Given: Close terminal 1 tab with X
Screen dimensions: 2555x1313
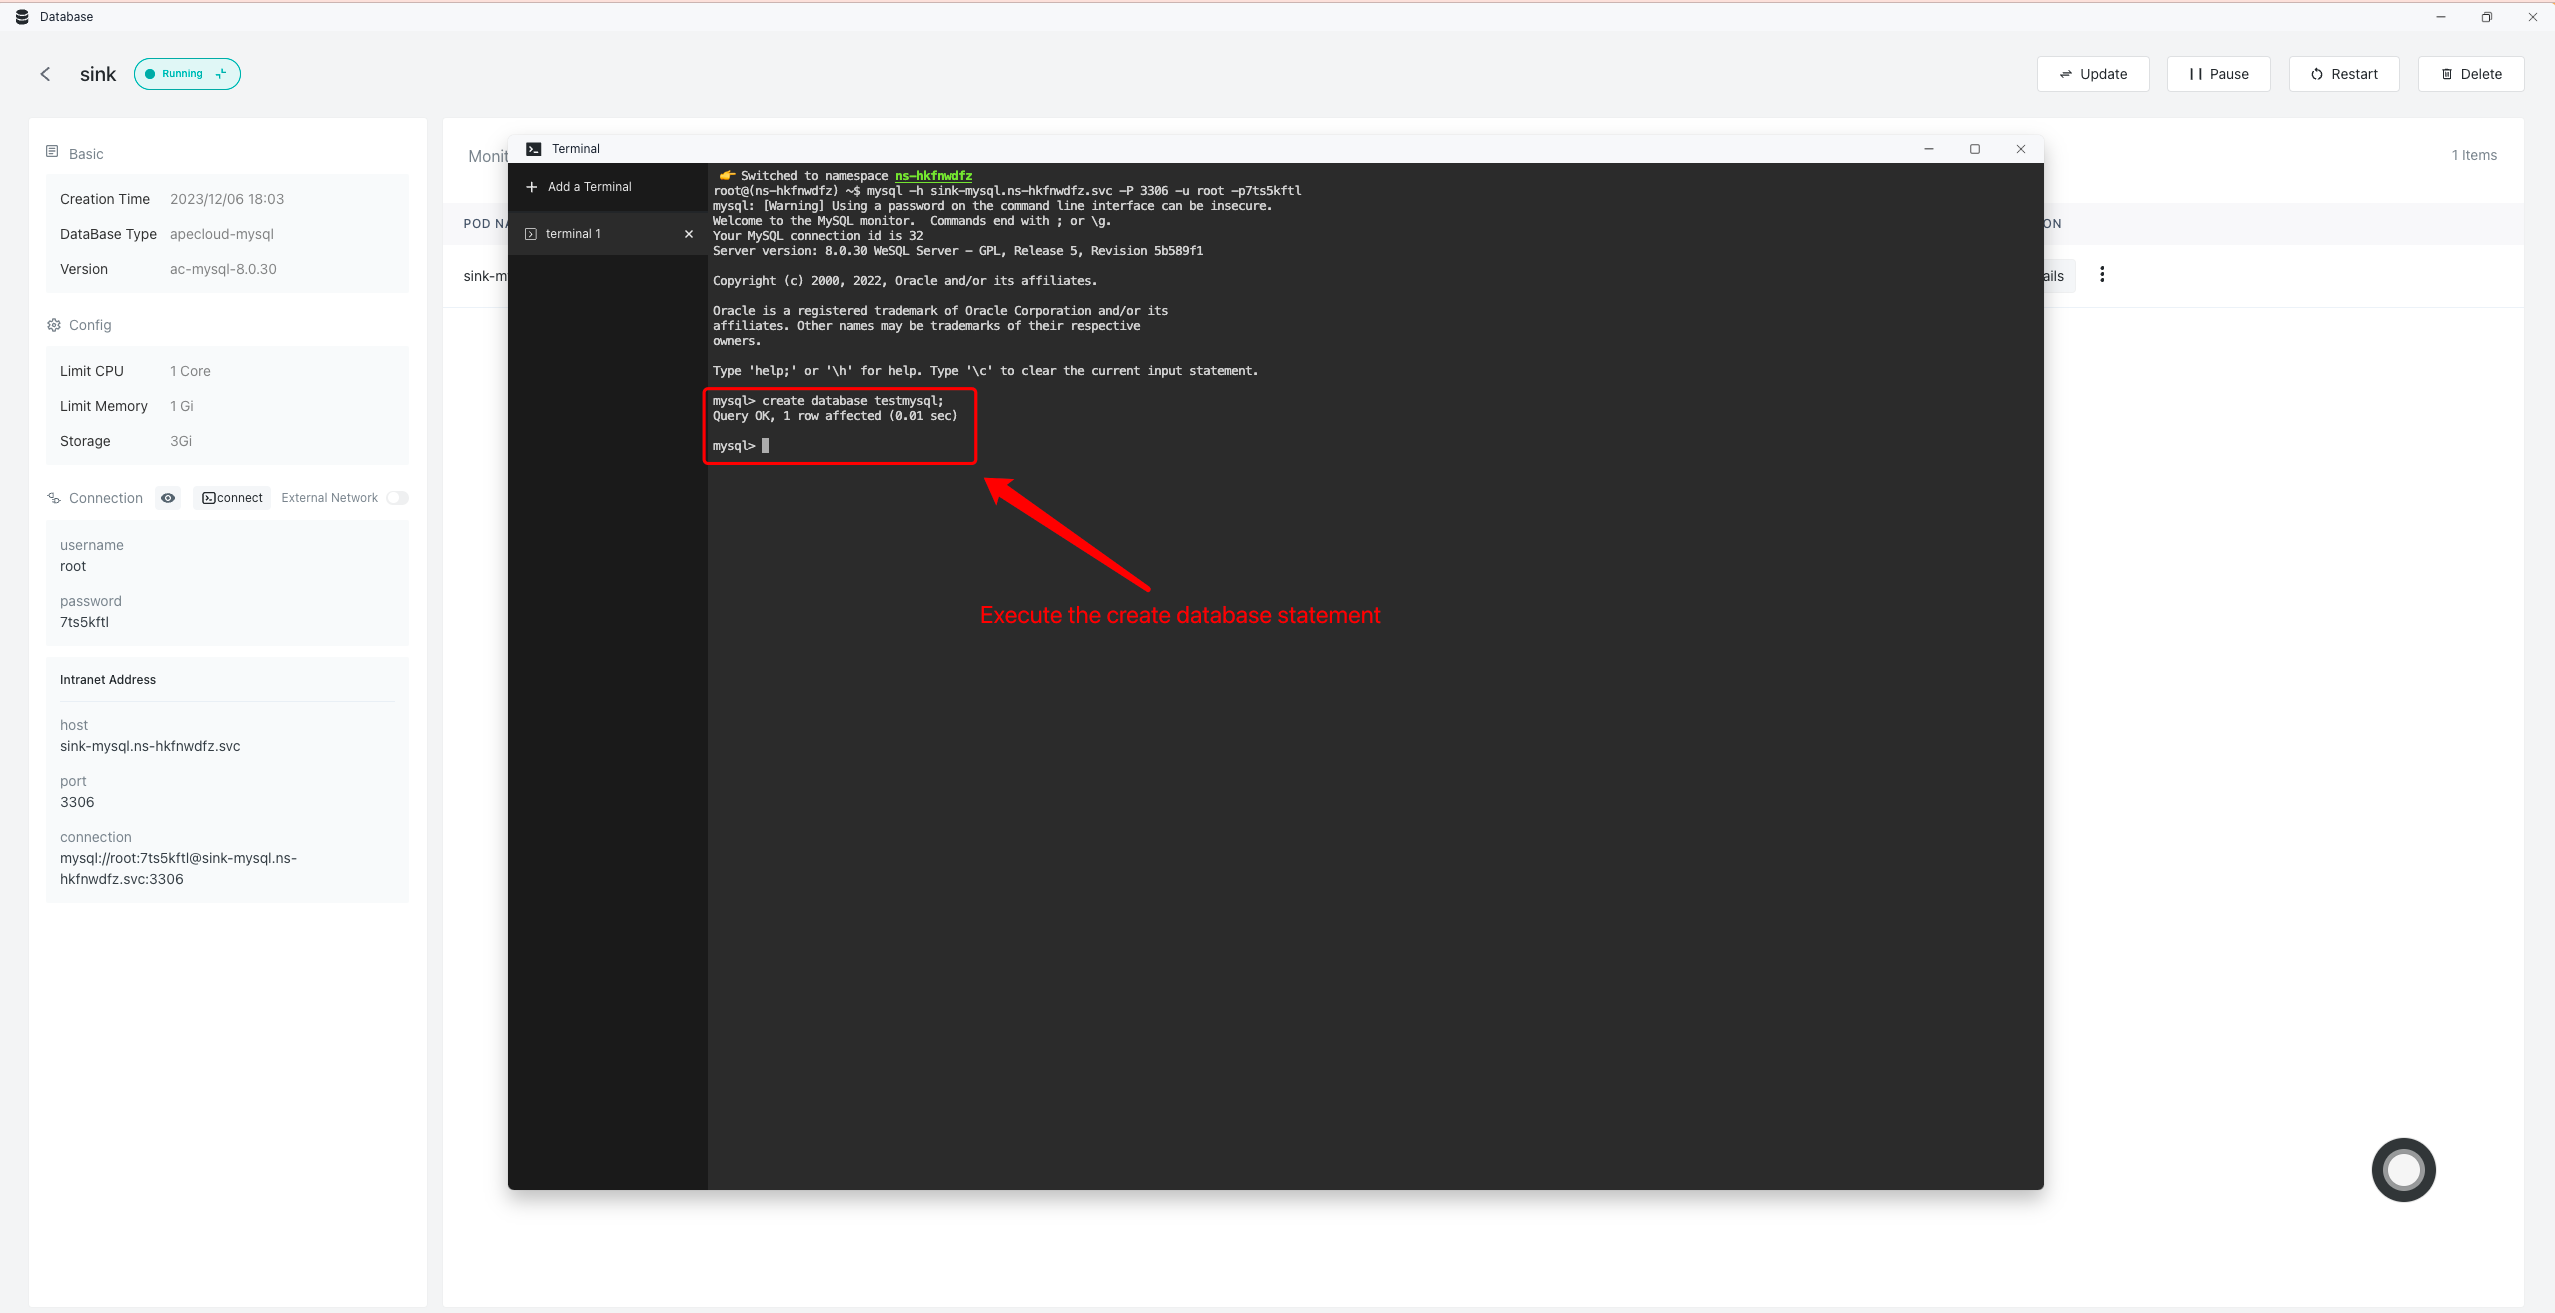Looking at the screenshot, I should [688, 234].
